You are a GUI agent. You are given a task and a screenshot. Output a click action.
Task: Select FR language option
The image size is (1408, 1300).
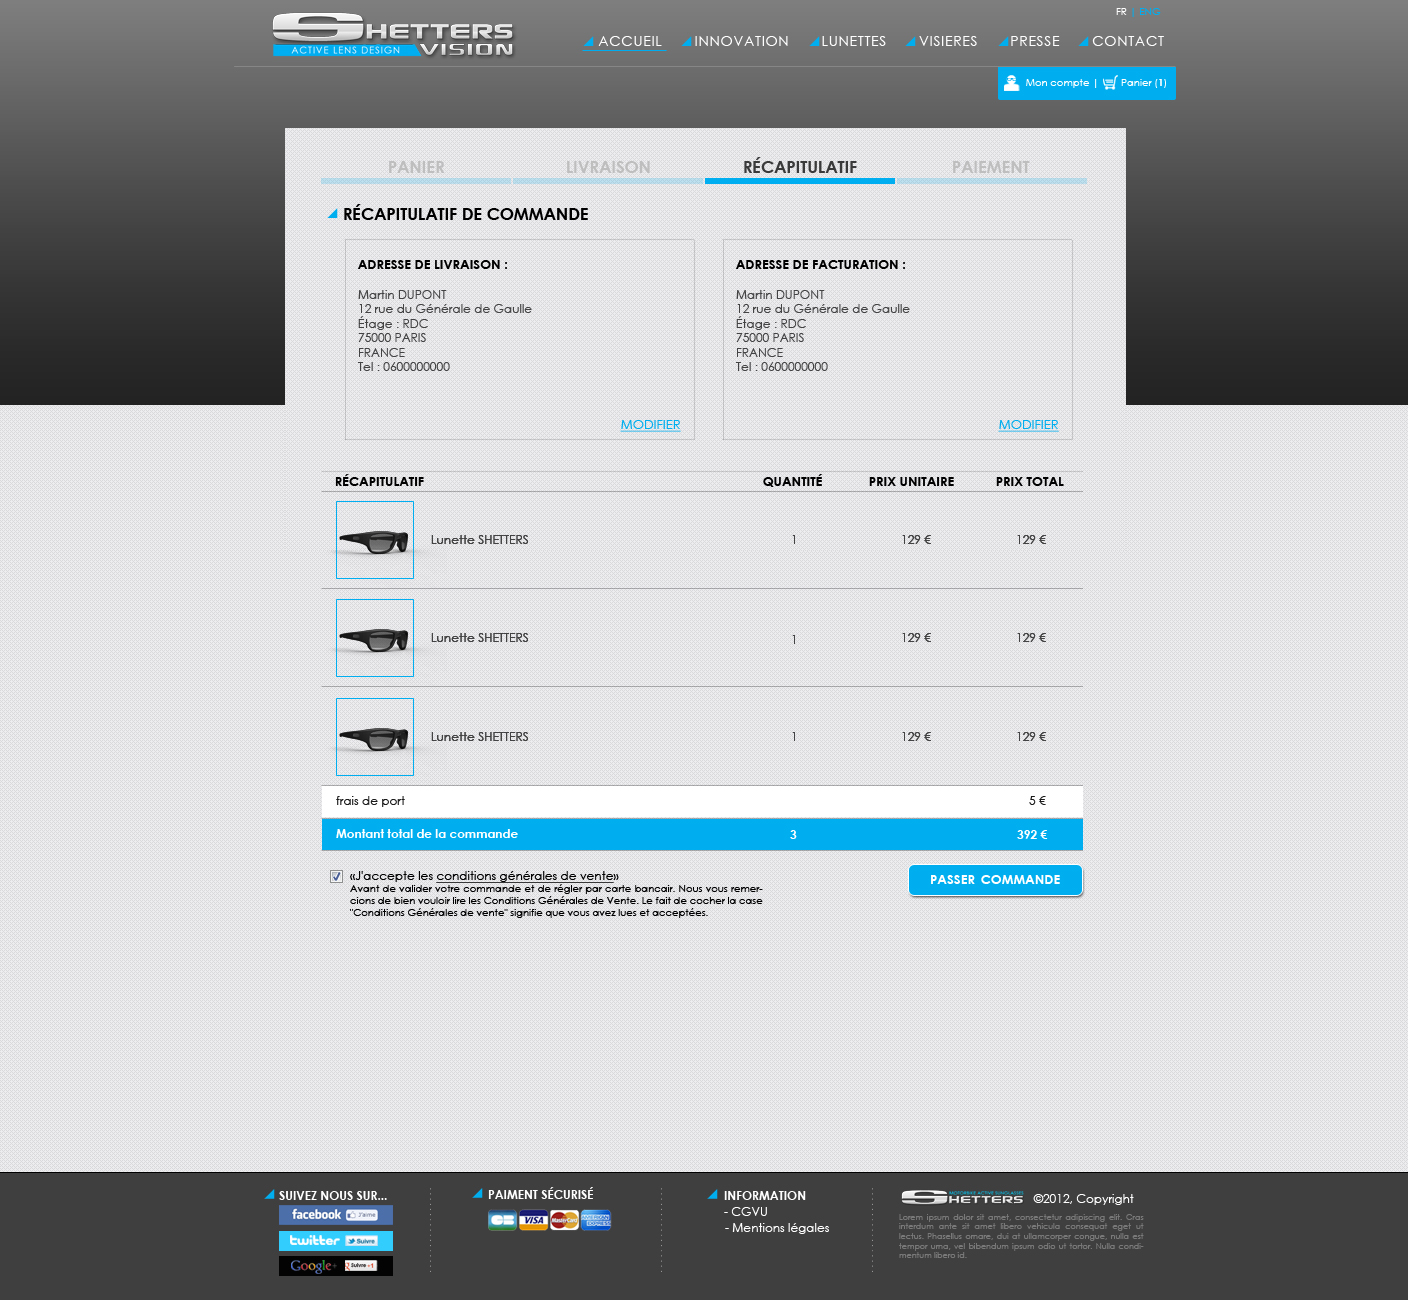click(x=1121, y=12)
